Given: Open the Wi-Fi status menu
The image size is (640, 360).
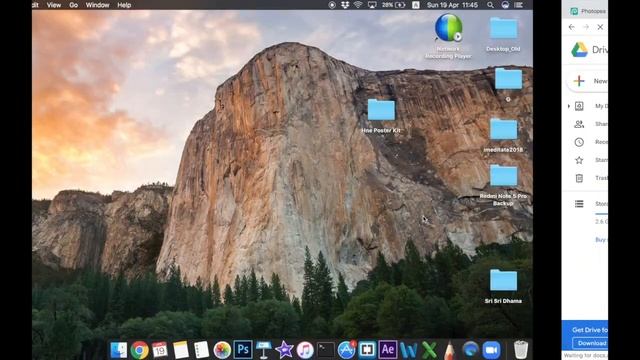Looking at the screenshot, I should tap(358, 5).
